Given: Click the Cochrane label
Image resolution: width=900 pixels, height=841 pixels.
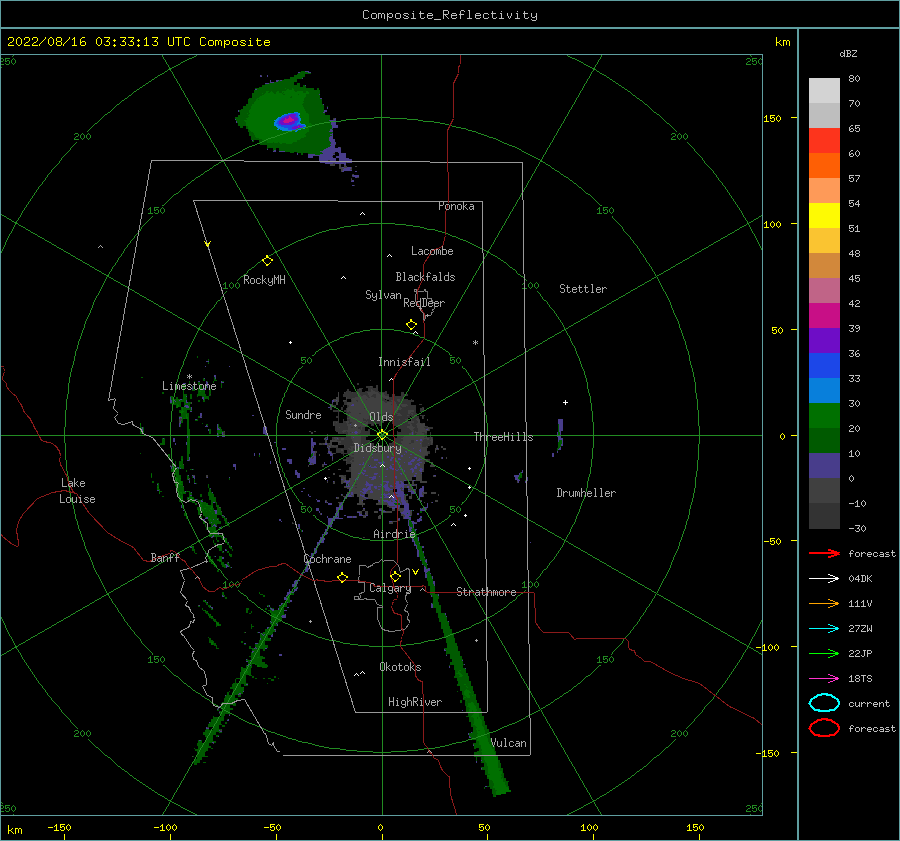Looking at the screenshot, I should (327, 559).
